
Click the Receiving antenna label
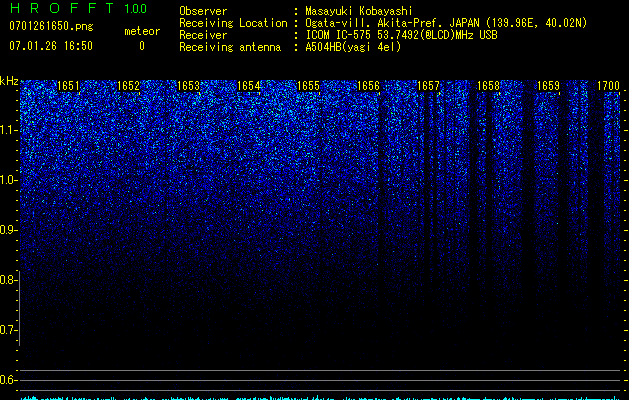(x=230, y=47)
